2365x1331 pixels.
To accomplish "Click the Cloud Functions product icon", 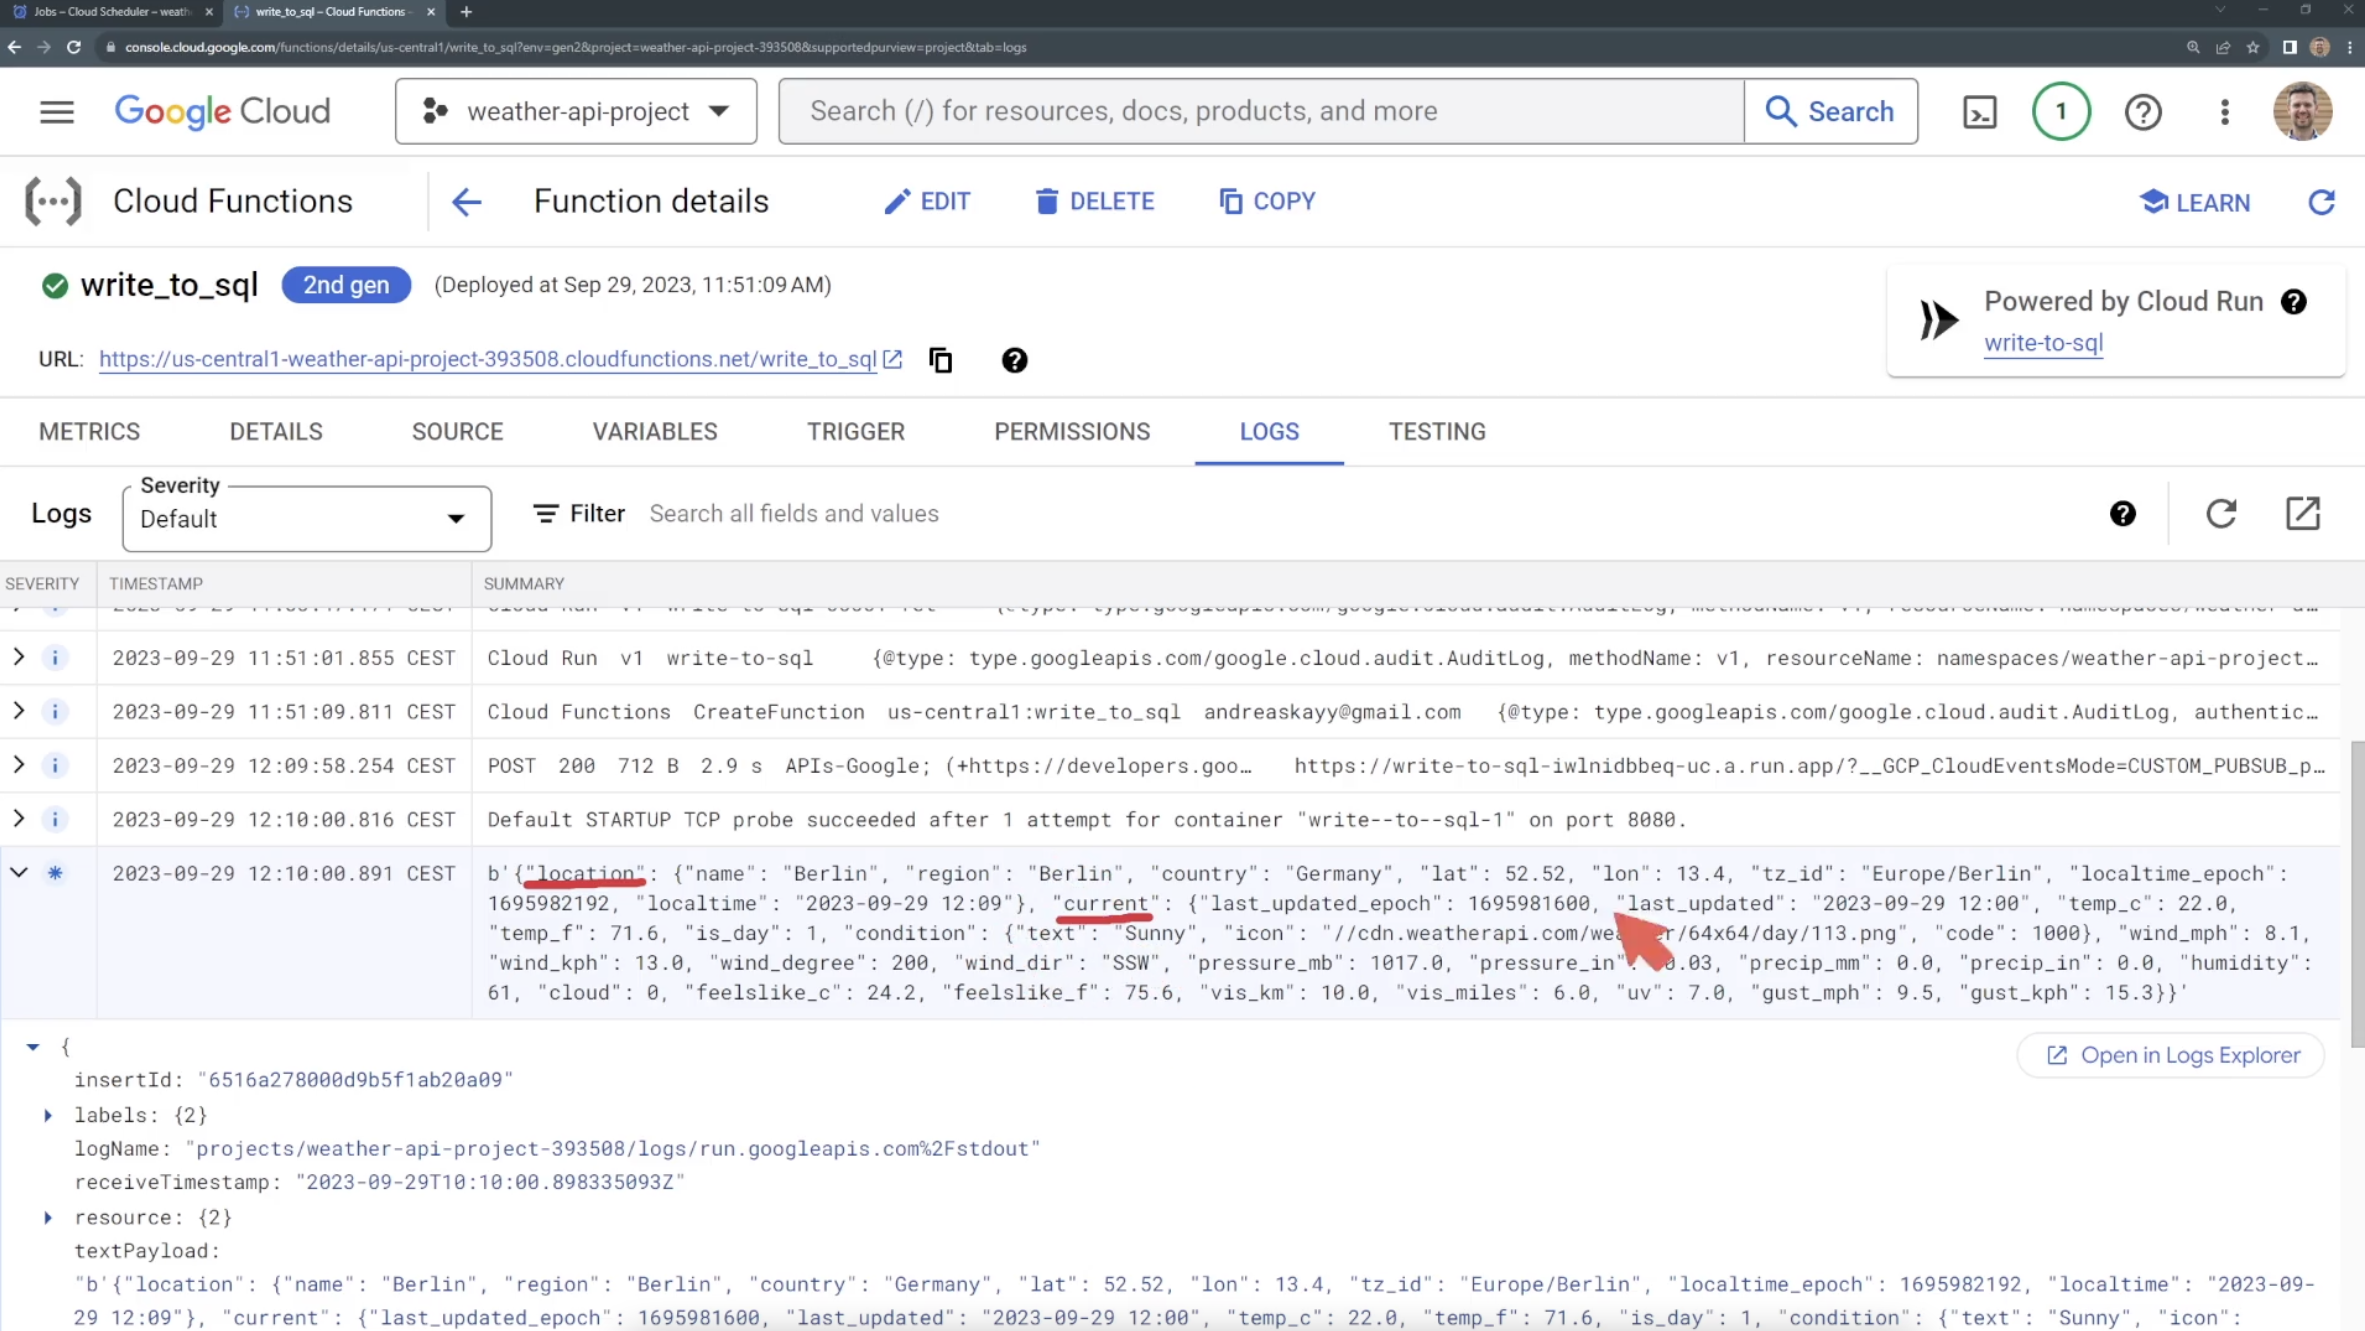I will (x=53, y=202).
